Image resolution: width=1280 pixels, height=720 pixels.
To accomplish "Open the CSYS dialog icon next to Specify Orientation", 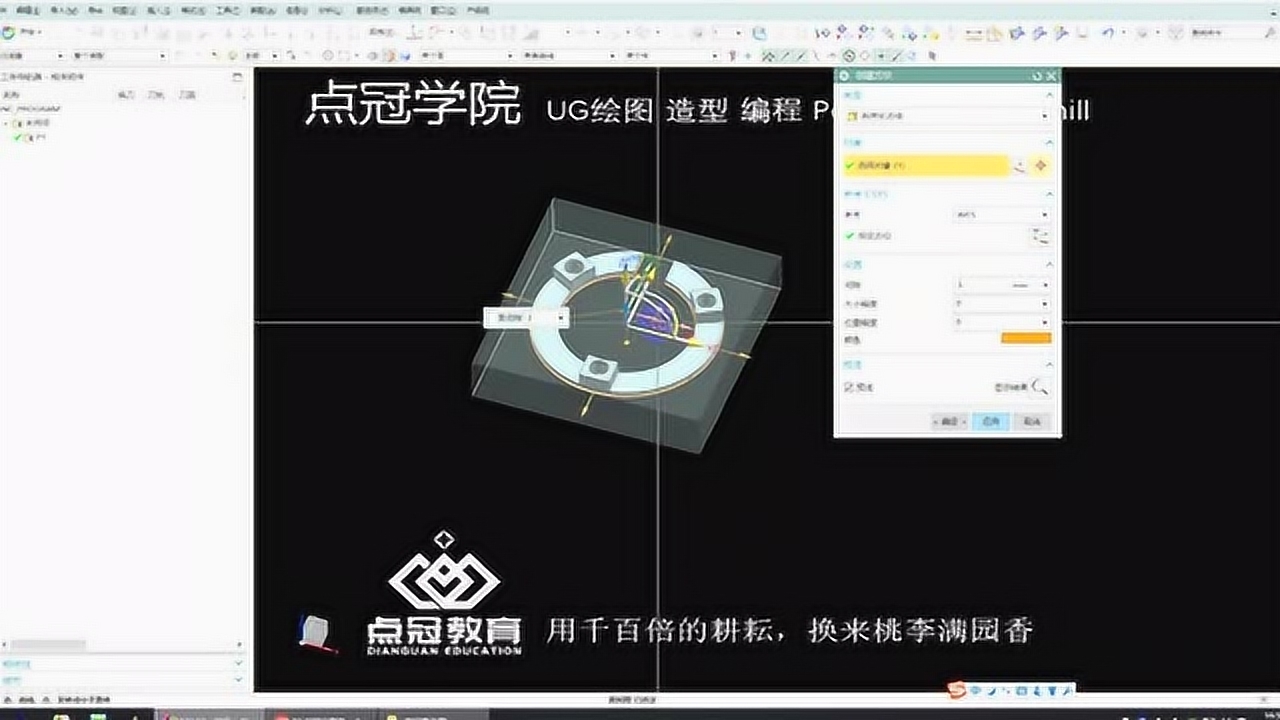I will pyautogui.click(x=1041, y=236).
